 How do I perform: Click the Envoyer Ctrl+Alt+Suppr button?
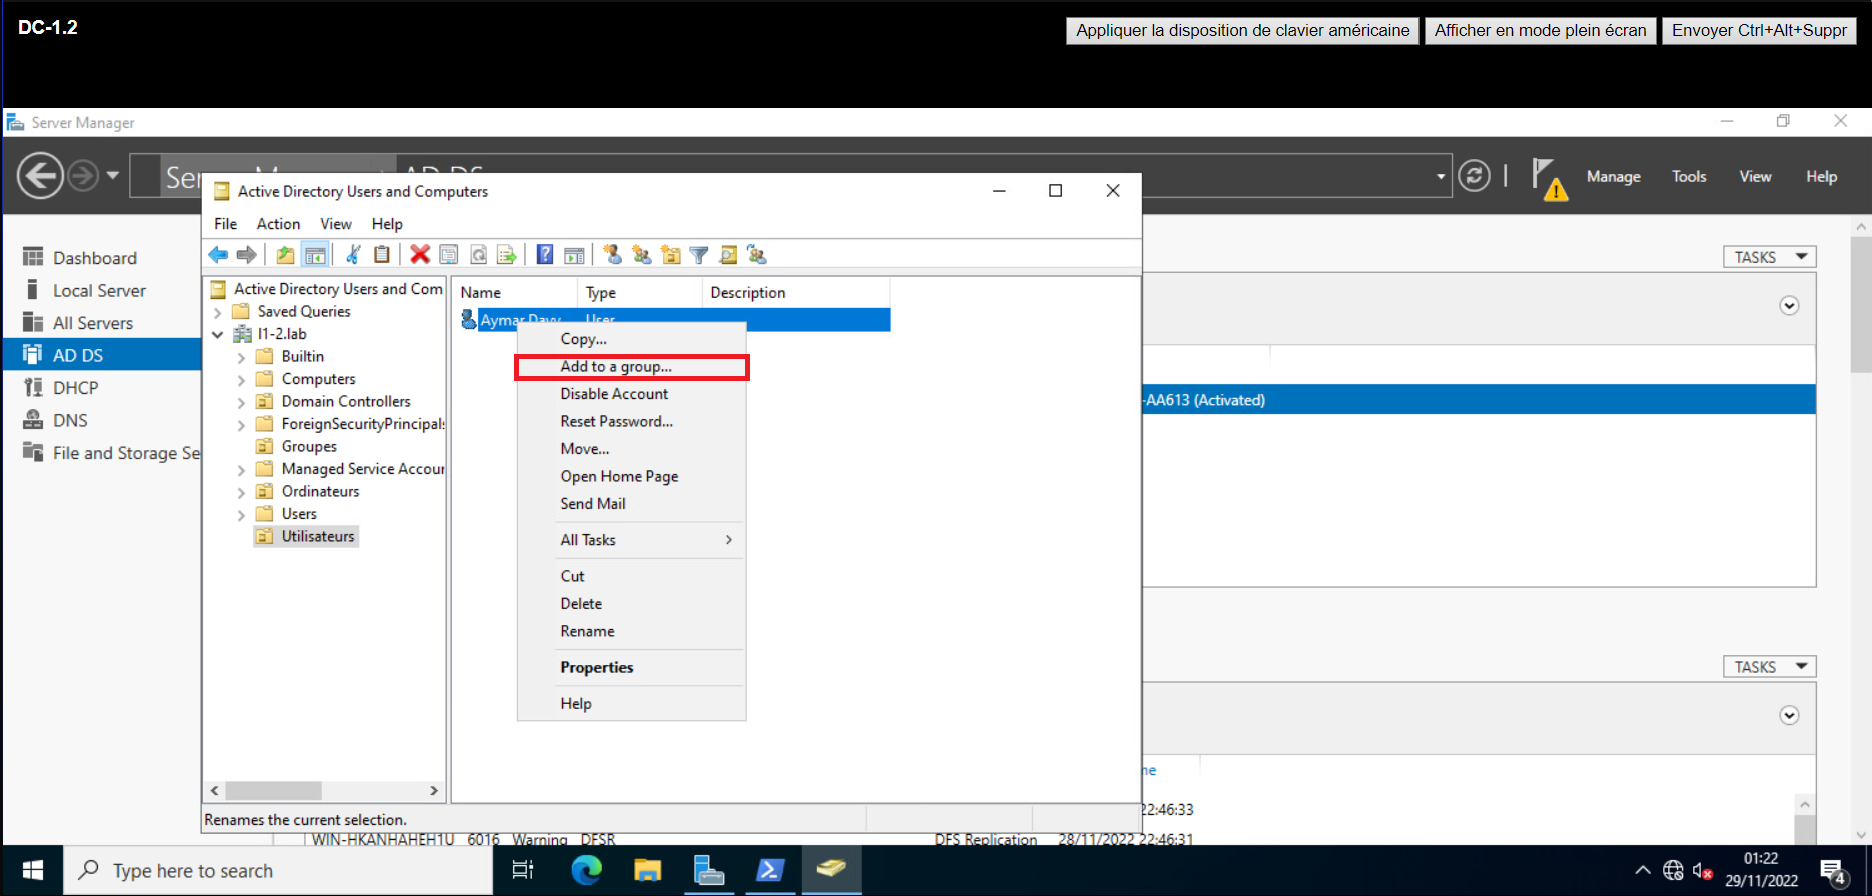point(1759,30)
